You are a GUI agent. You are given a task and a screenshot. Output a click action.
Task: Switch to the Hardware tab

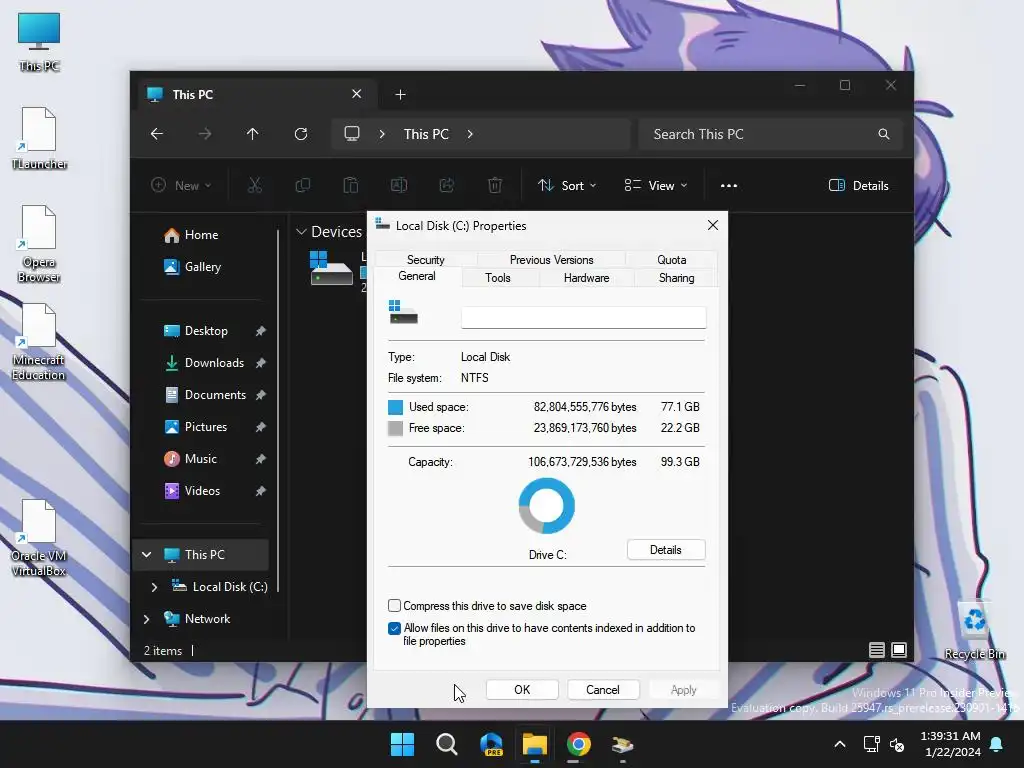(586, 278)
